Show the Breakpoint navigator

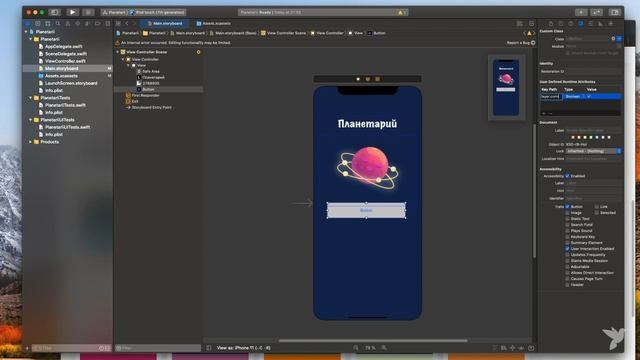coord(98,24)
